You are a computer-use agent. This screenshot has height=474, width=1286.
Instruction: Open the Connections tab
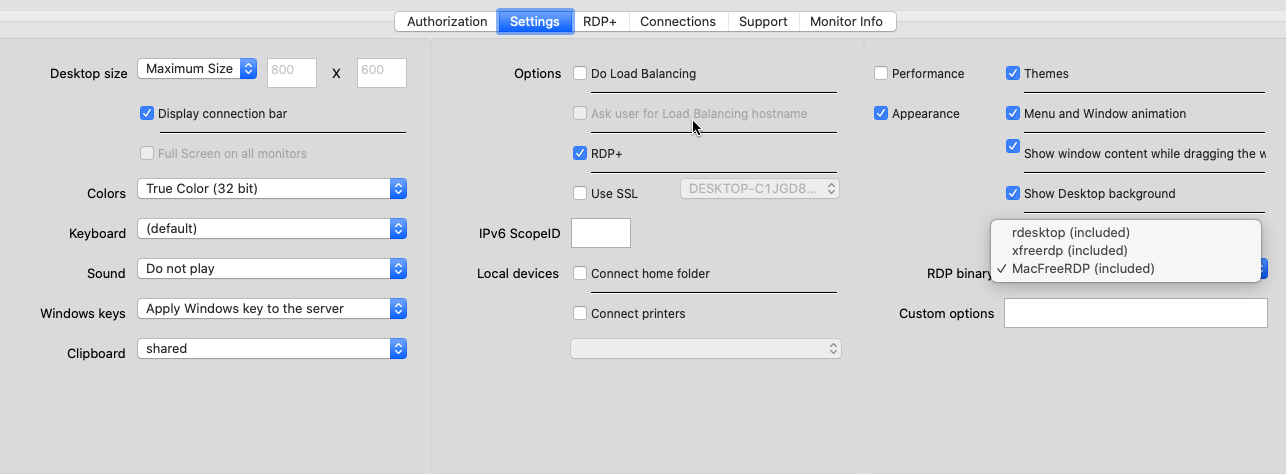tap(677, 21)
